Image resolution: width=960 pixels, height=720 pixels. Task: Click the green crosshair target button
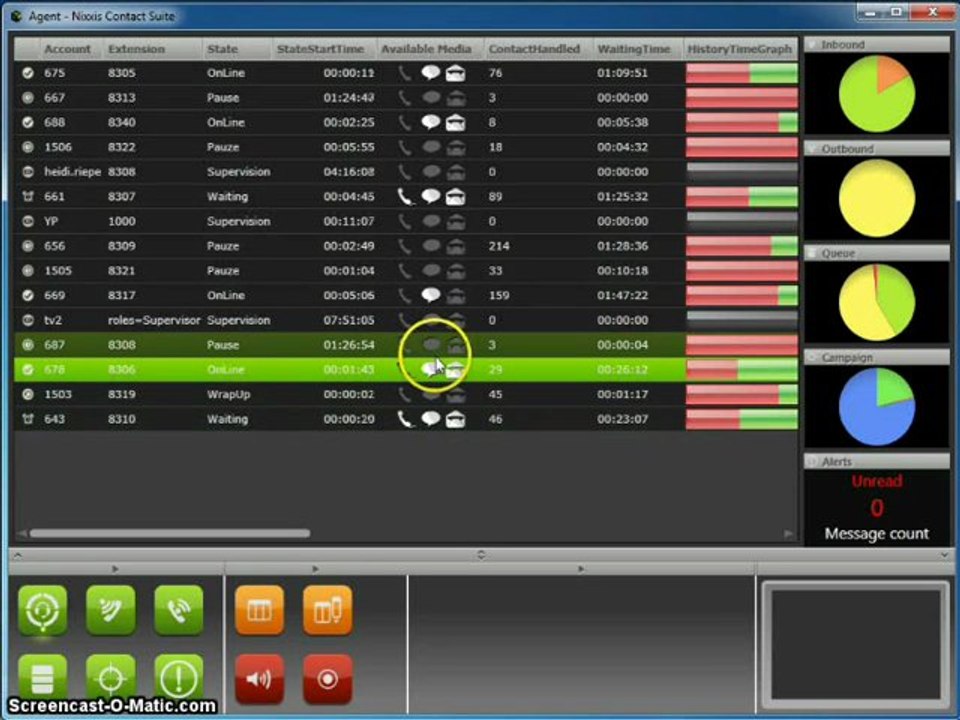click(111, 678)
